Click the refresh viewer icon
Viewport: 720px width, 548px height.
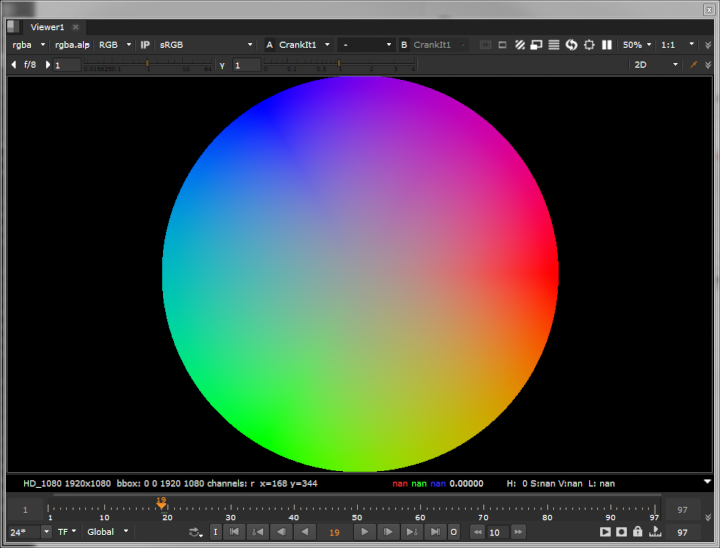pos(571,45)
